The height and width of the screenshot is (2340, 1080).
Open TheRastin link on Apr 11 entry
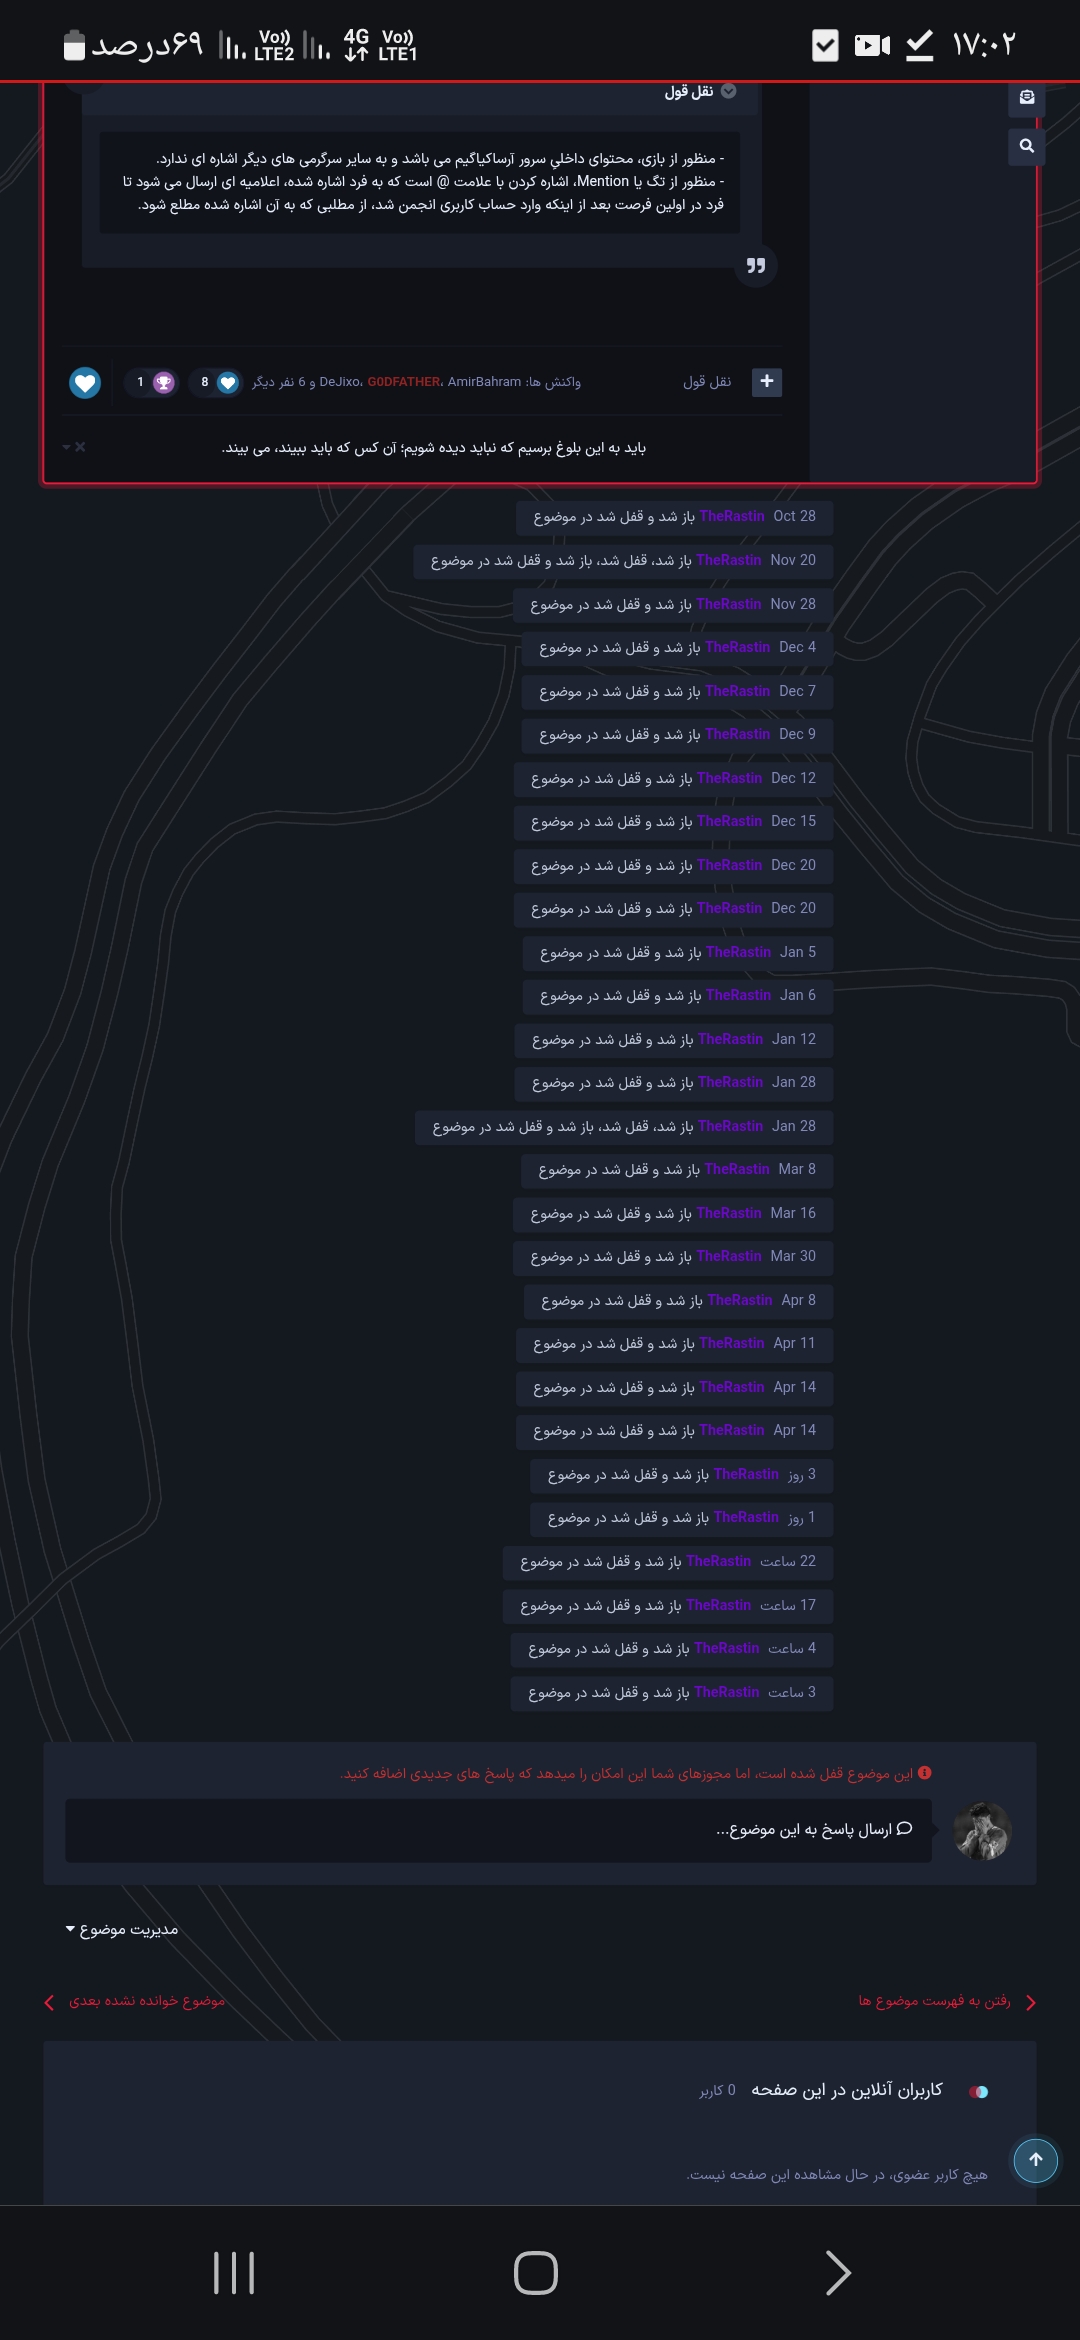[x=732, y=1343]
